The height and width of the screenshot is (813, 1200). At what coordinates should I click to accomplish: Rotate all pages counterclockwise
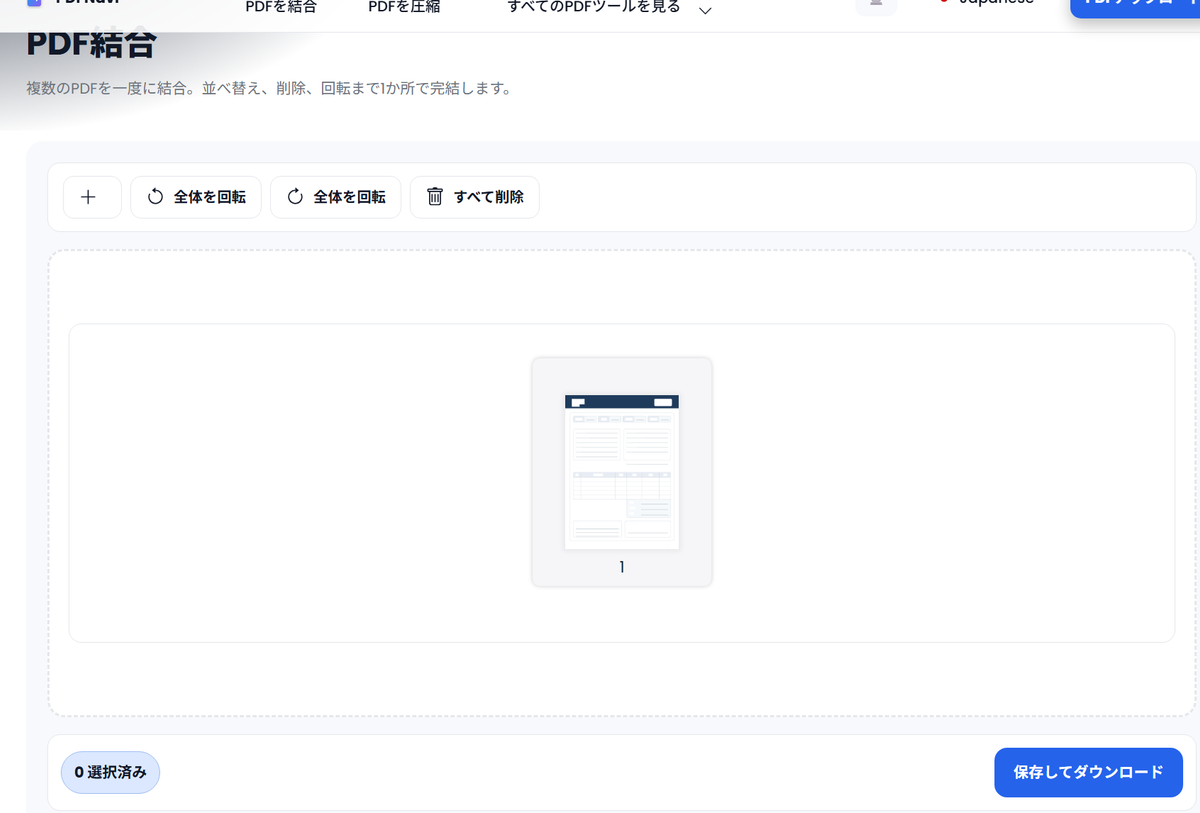click(x=196, y=197)
